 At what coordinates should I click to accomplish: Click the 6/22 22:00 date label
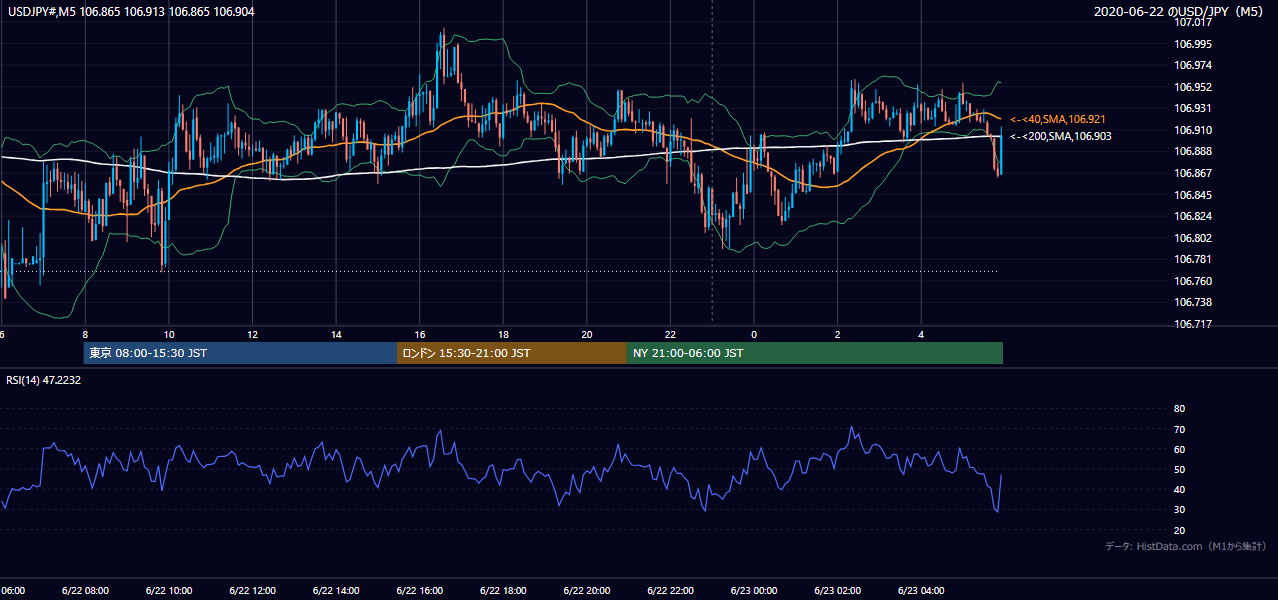[x=669, y=591]
